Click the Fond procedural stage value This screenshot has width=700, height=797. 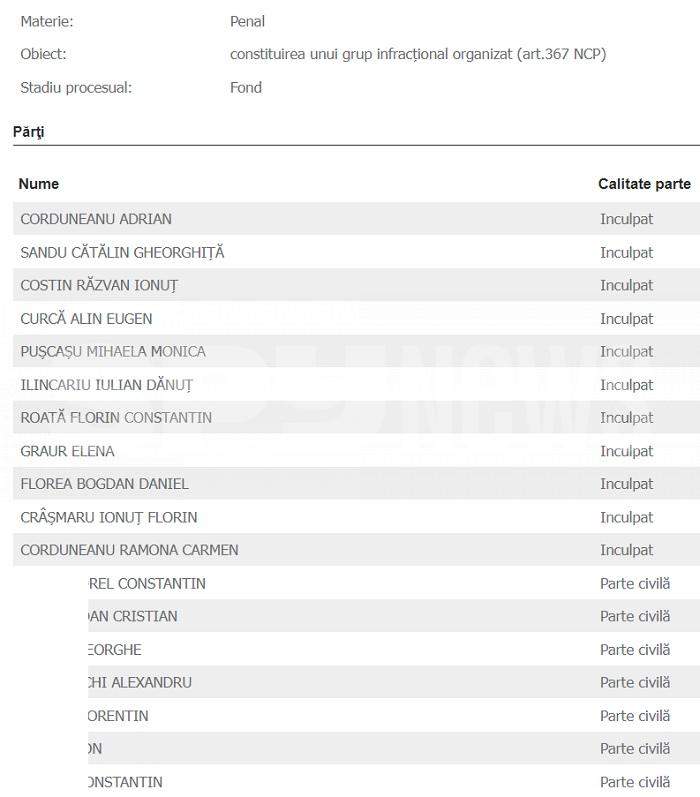[x=246, y=87]
